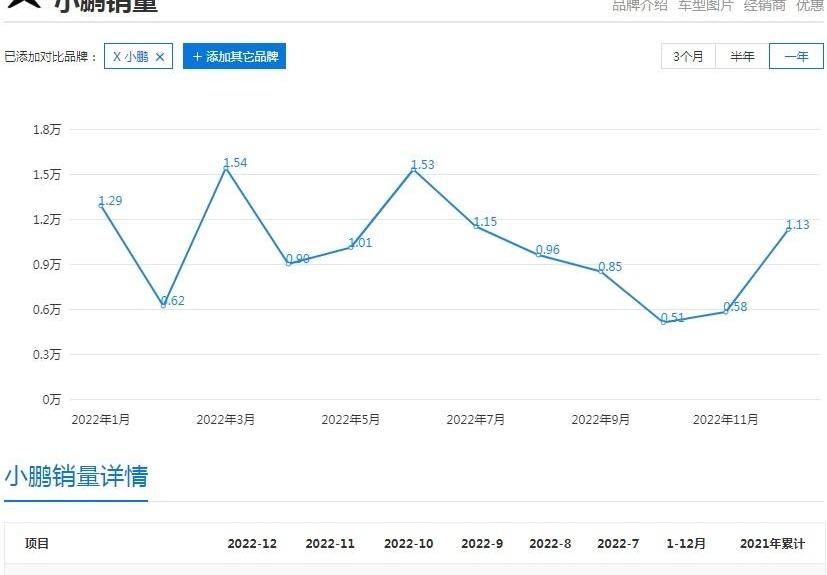Click the 1.01 data point on chart
This screenshot has height=575, width=827.
click(x=351, y=247)
